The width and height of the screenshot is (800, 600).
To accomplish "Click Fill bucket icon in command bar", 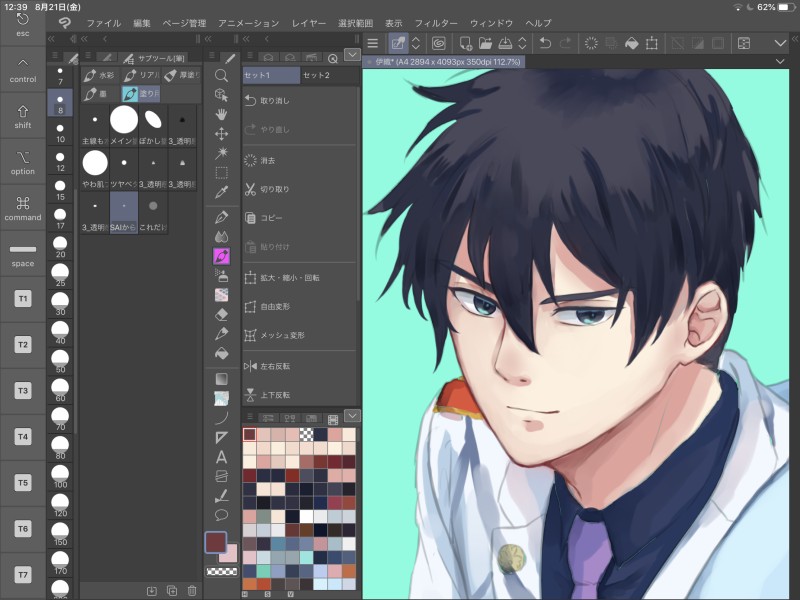I will (x=631, y=43).
